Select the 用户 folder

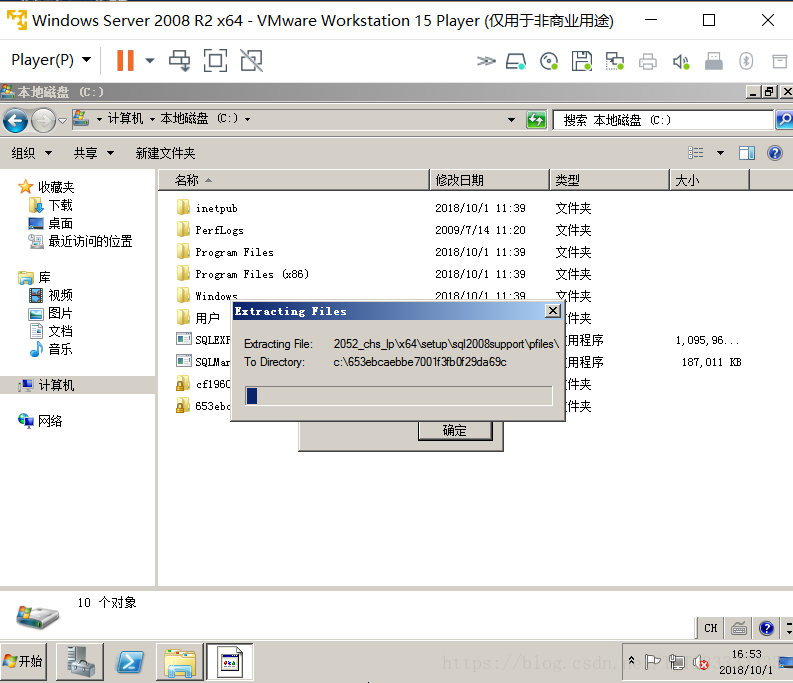tap(208, 318)
